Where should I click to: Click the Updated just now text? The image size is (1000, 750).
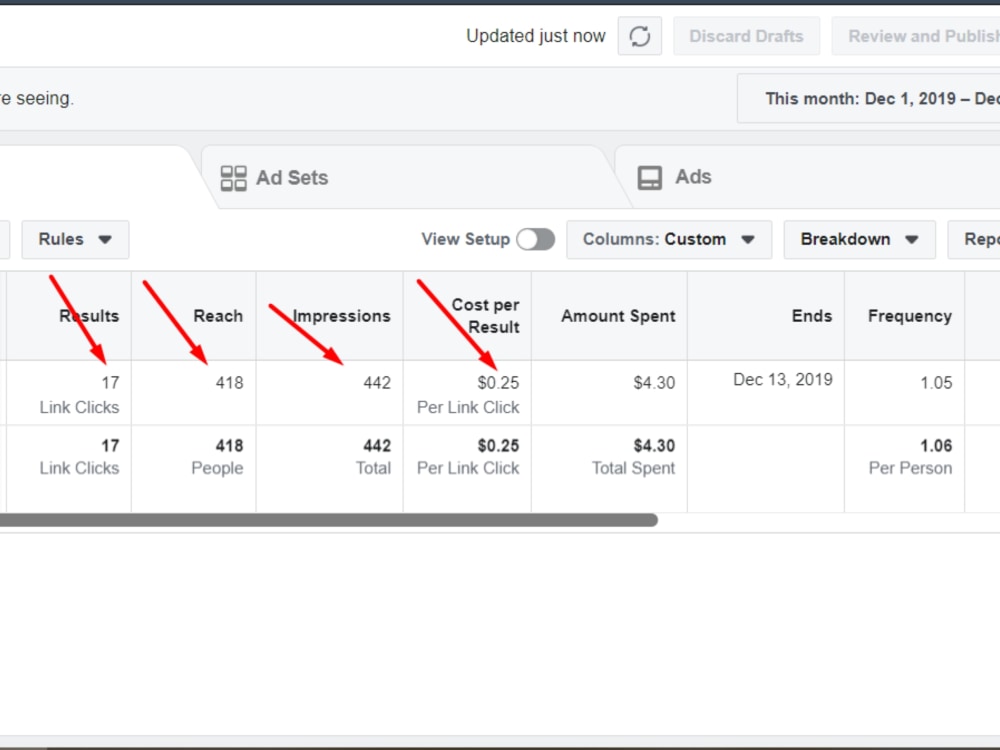536,36
